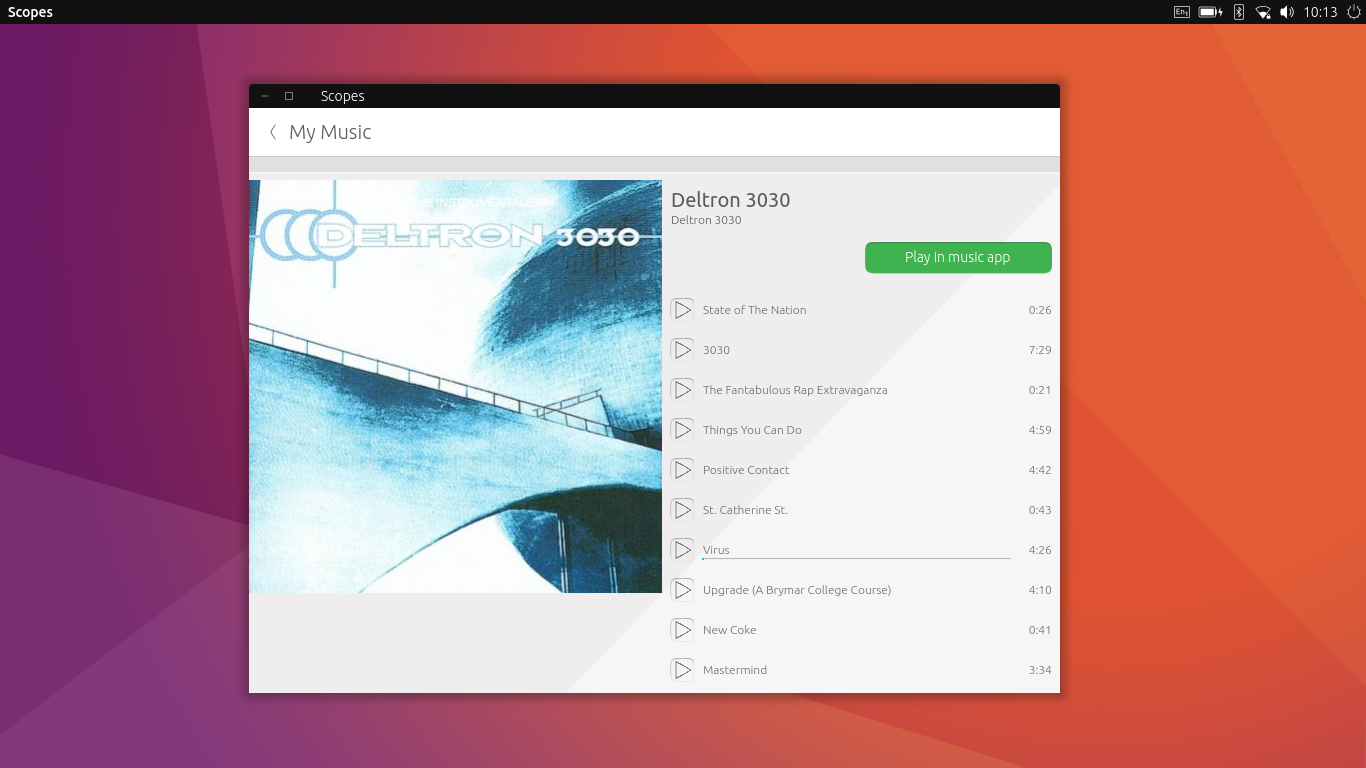Play the track Things You Can Do

[682, 430]
